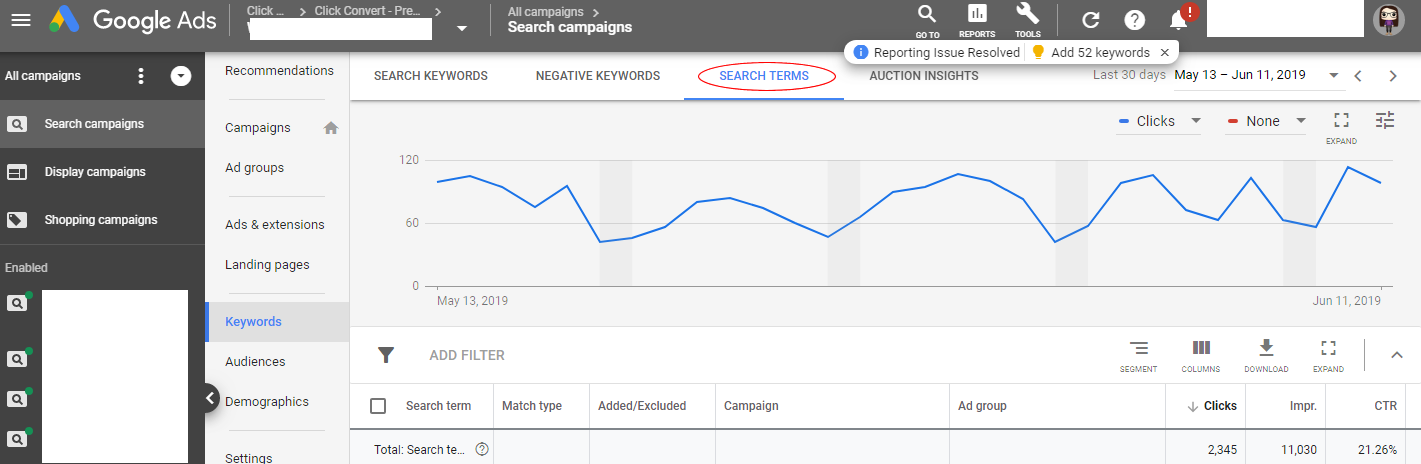The image size is (1421, 464).
Task: Open the Tools wrench icon
Action: [x=1027, y=20]
